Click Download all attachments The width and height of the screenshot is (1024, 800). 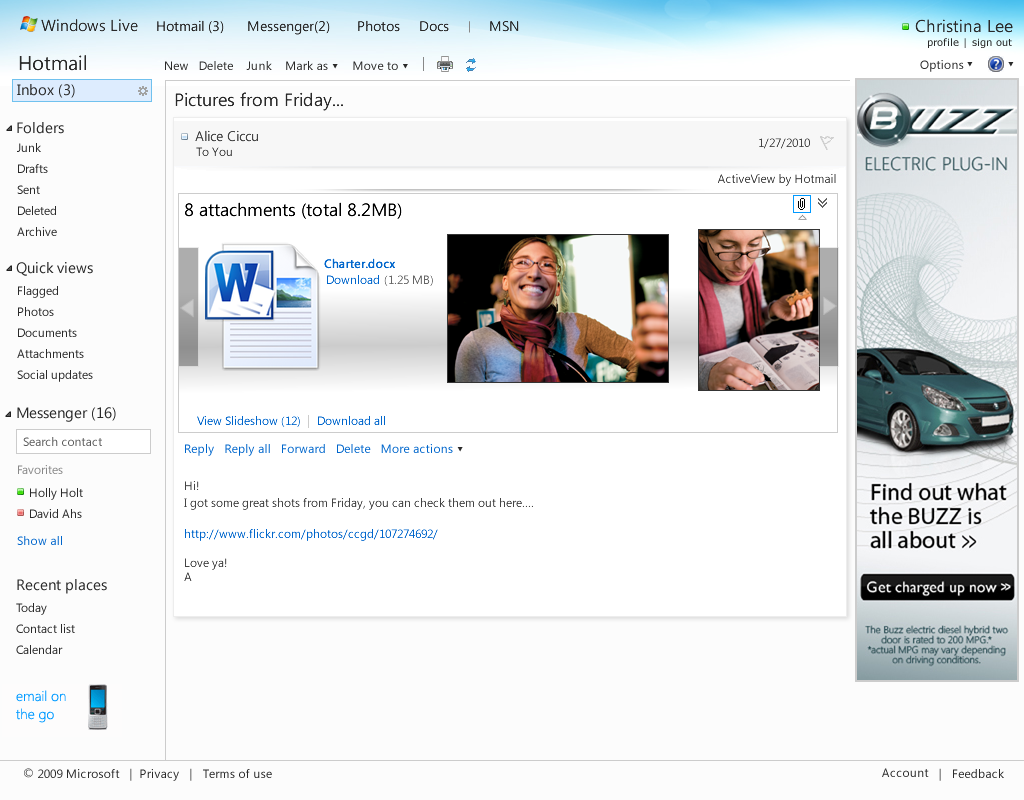pos(351,421)
